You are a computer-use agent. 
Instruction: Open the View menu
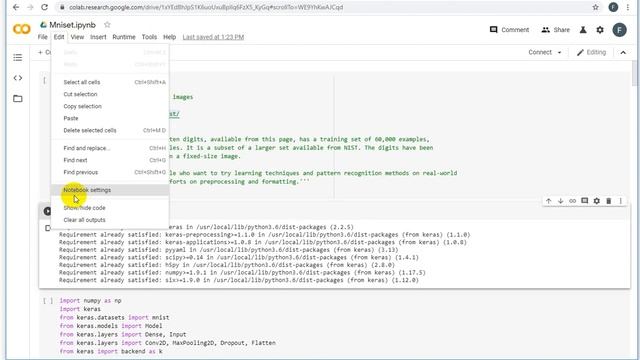tap(77, 37)
